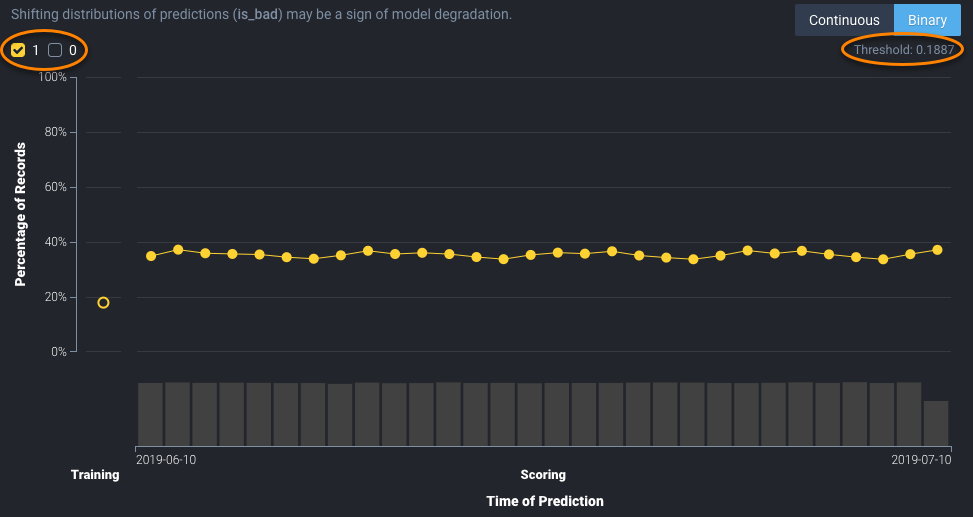Click the Scoring axis label

pyautogui.click(x=543, y=475)
